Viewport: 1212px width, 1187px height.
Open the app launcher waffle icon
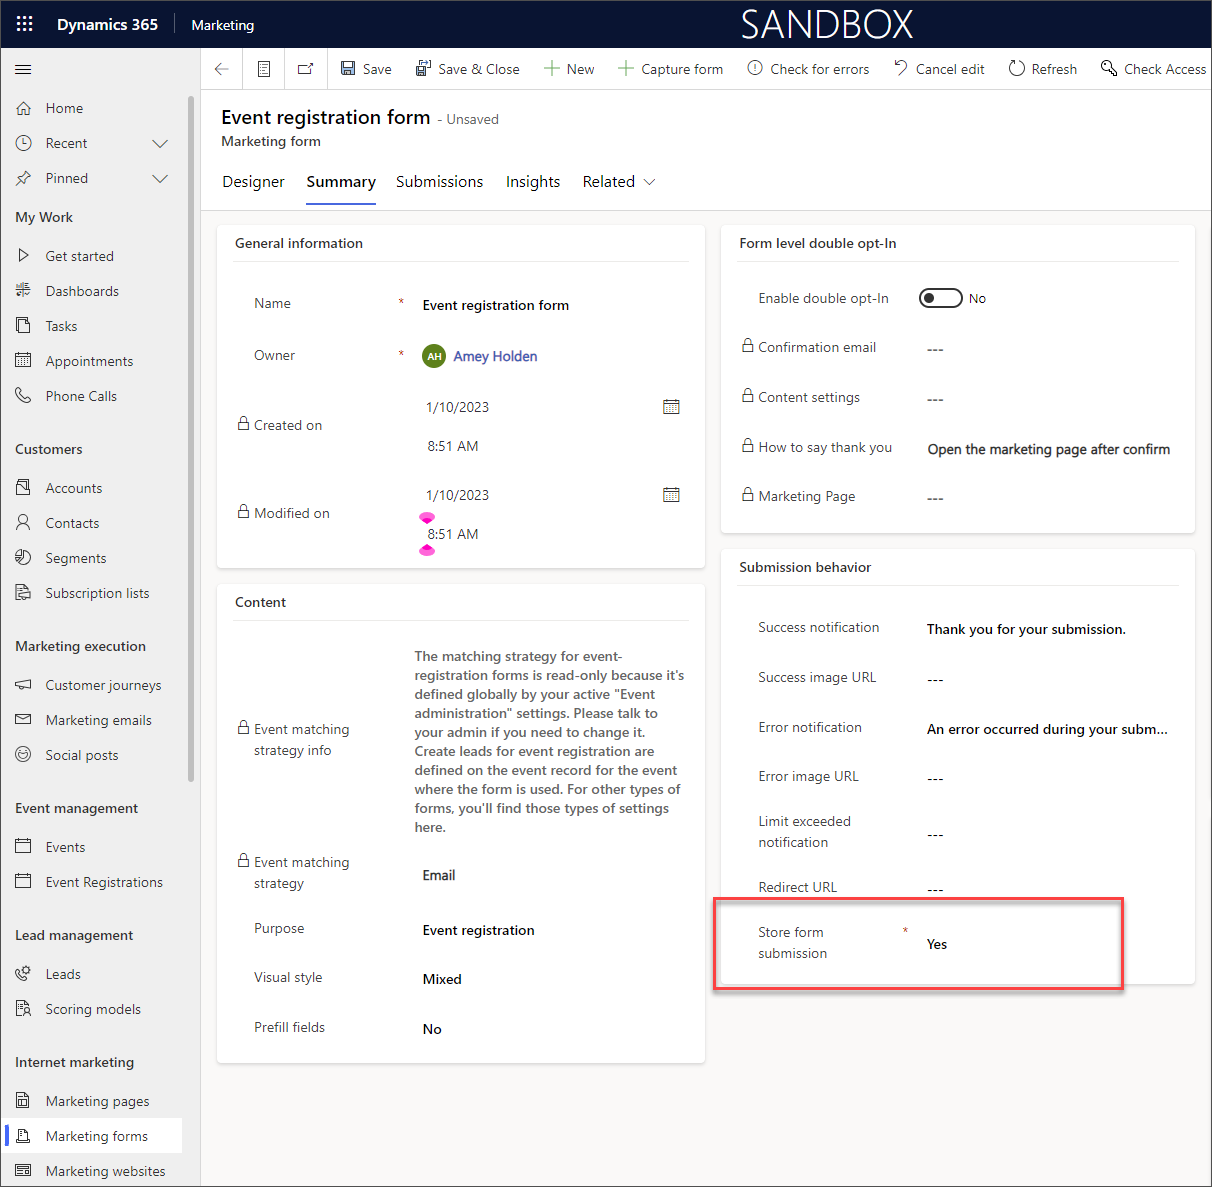tap(24, 24)
